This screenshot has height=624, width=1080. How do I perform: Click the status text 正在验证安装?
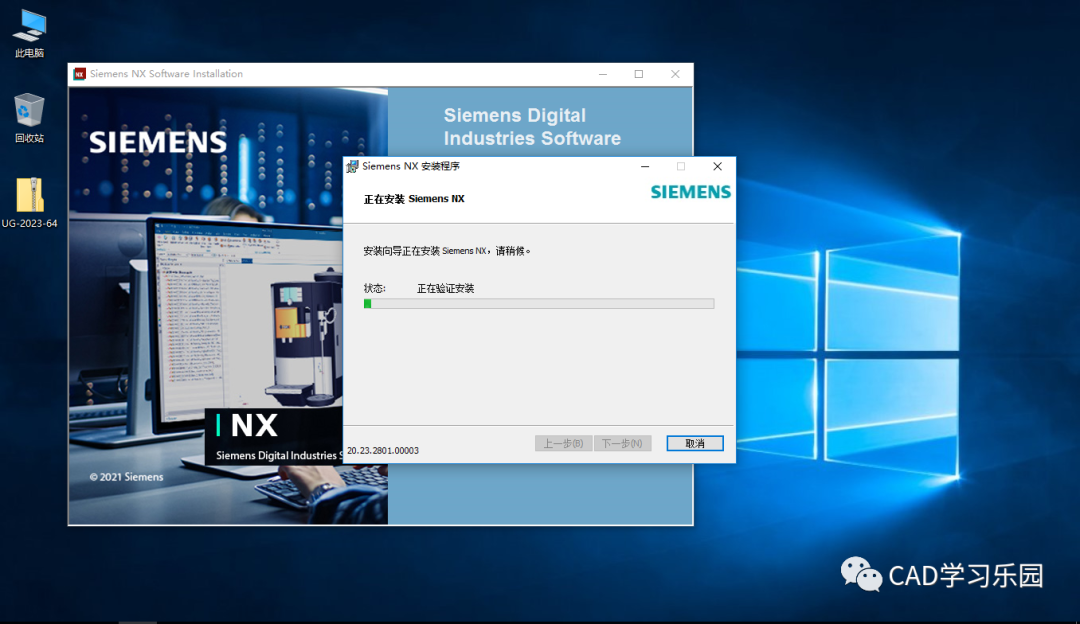446,289
